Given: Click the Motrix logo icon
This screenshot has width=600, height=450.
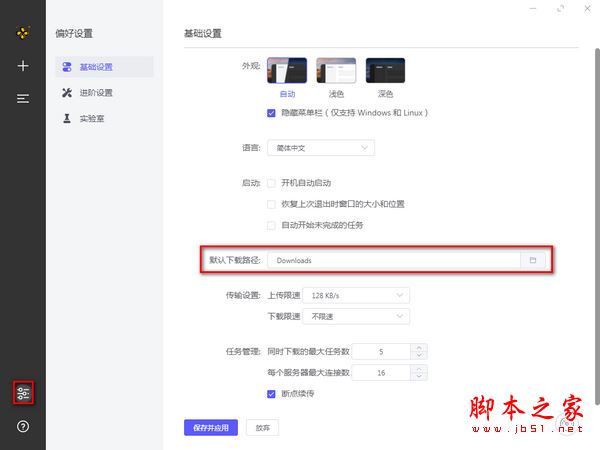Looking at the screenshot, I should tap(23, 33).
